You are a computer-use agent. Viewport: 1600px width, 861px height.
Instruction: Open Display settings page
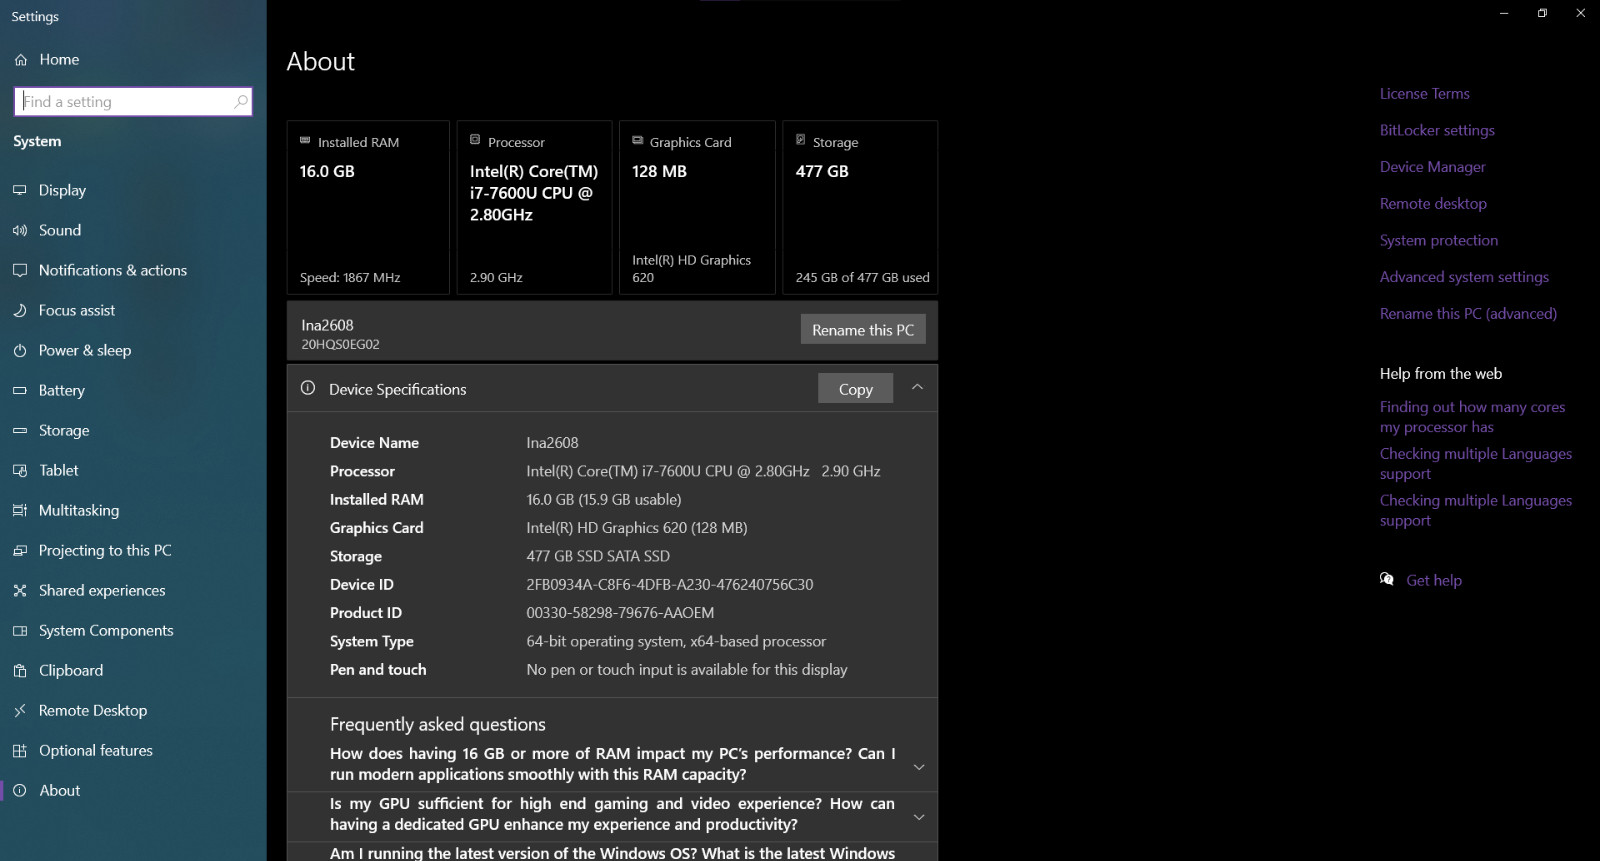pos(133,190)
